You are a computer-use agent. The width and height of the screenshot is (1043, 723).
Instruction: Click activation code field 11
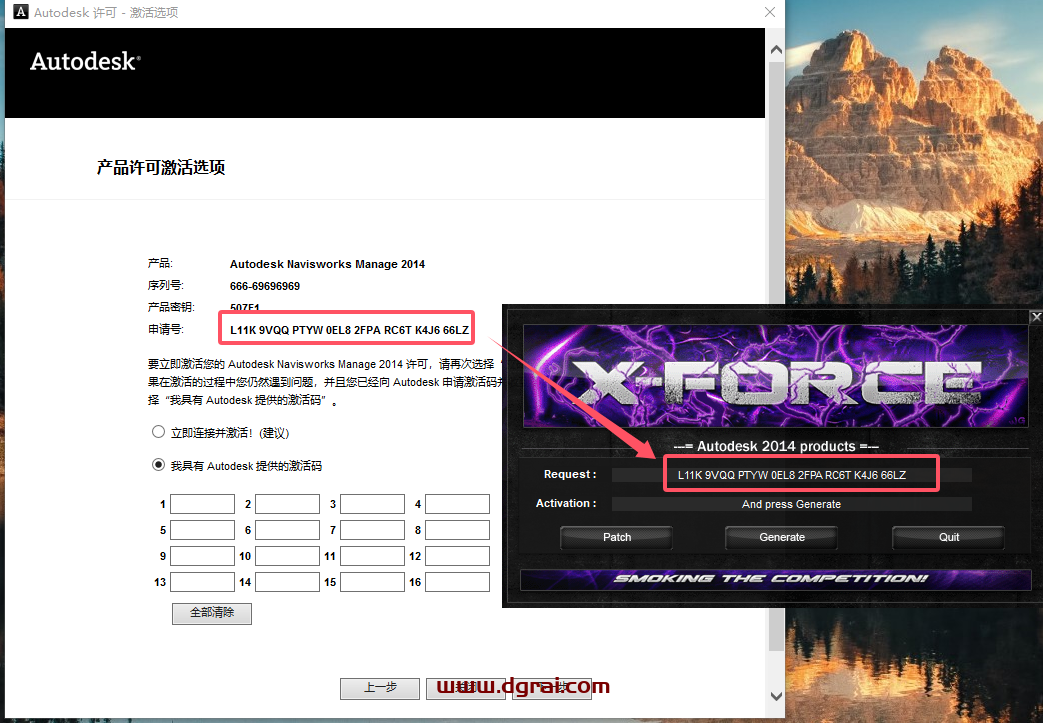click(x=372, y=555)
